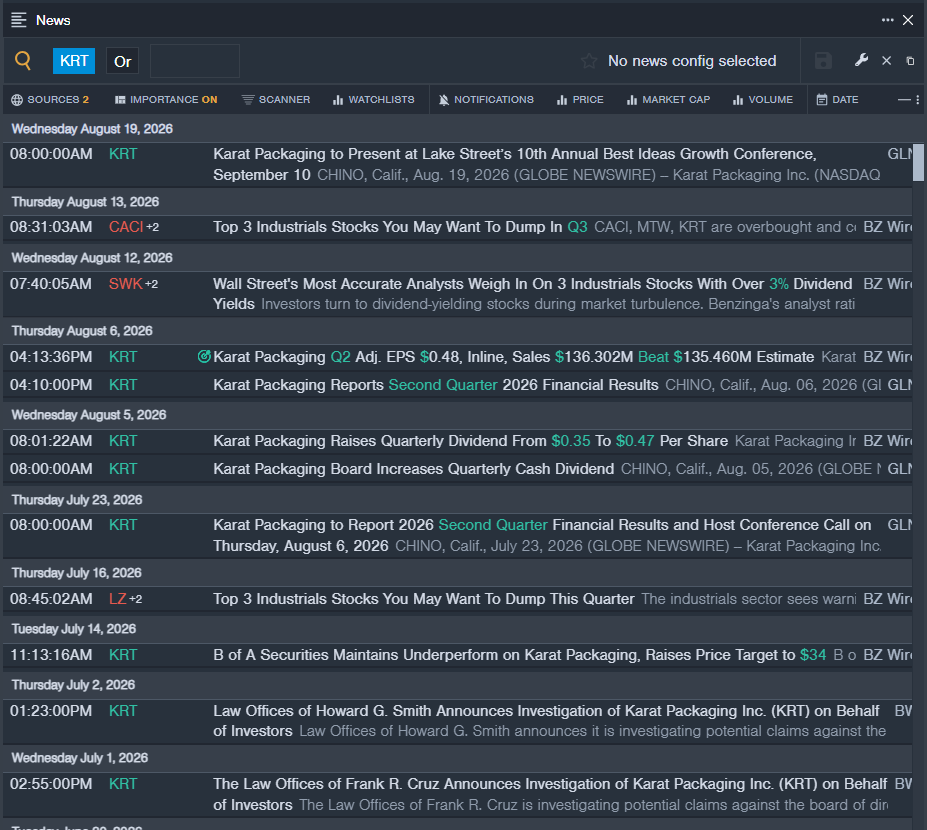Click the Wednesday August 19, 2026 date header
Viewport: 927px width, 830px height.
point(92,129)
